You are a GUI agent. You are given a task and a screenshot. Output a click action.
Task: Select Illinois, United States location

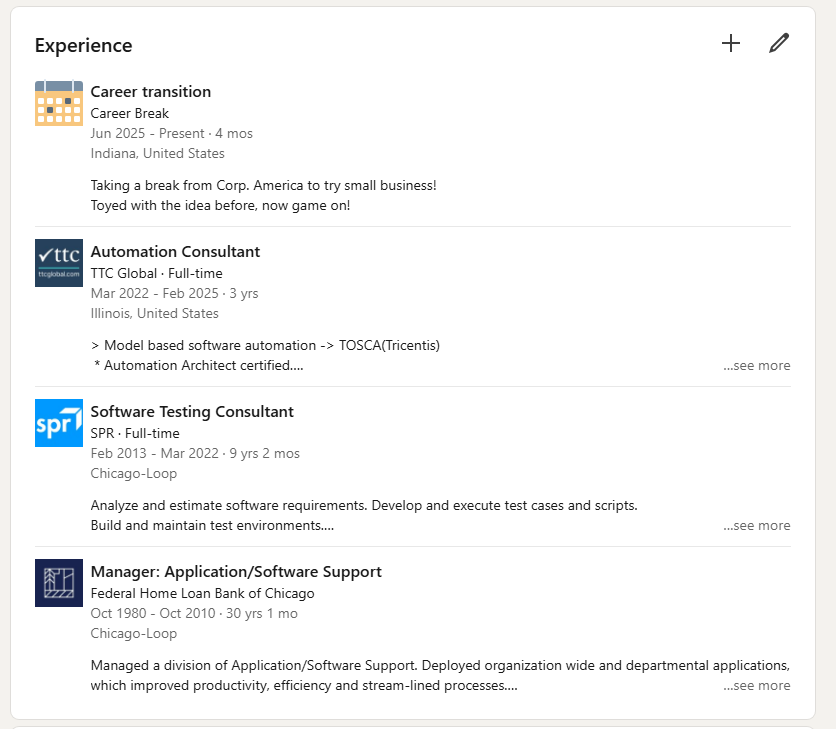coord(155,314)
